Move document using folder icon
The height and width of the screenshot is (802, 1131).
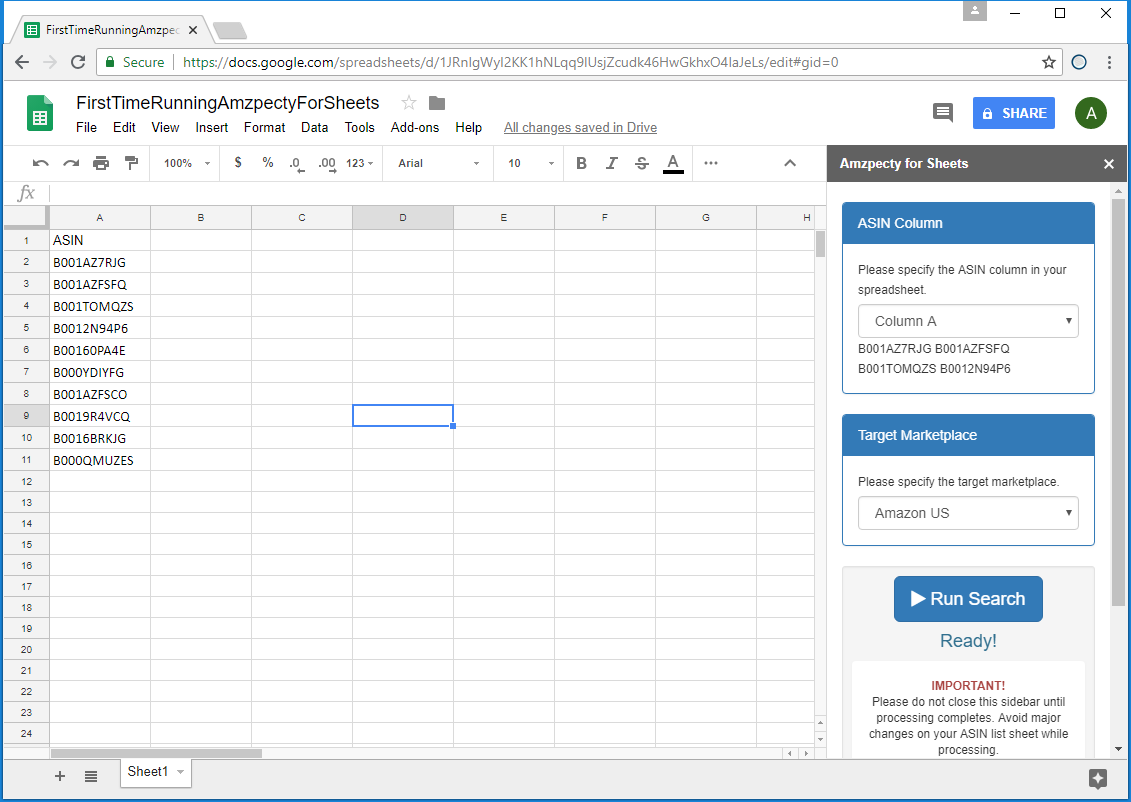[x=437, y=103]
